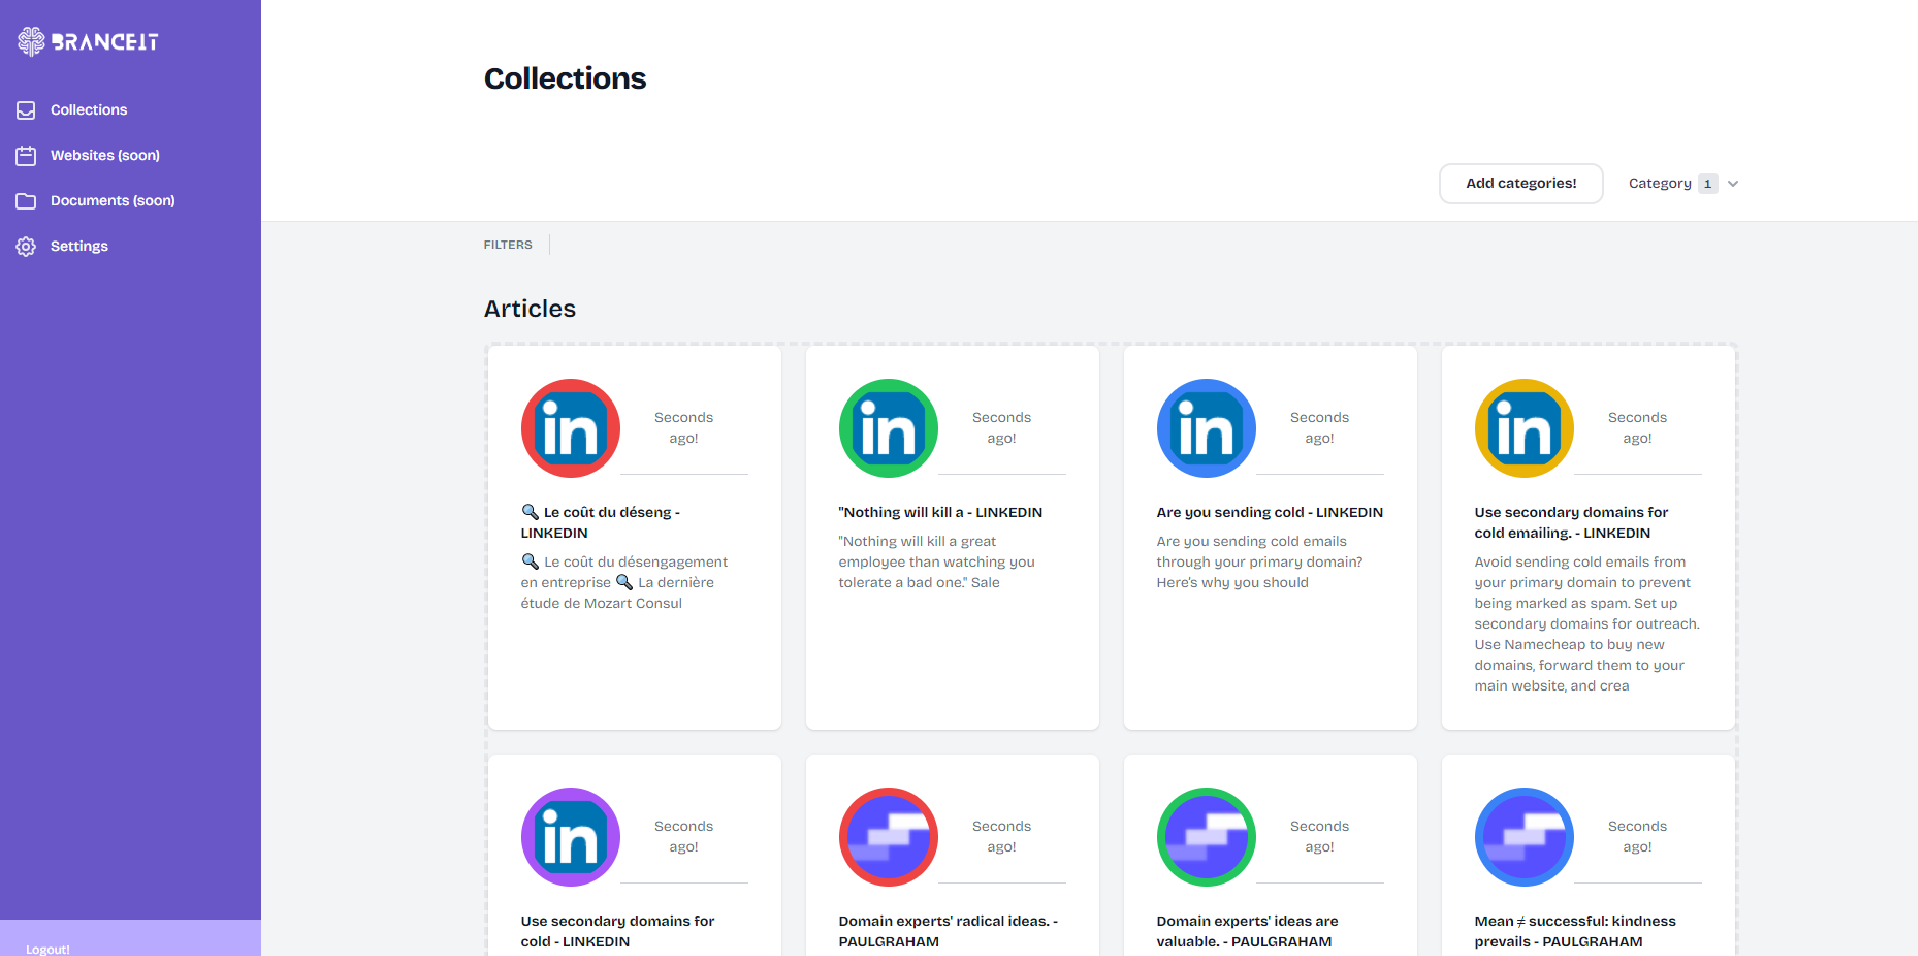Open "Le coût du déseng - LINKEDIN" article title
The height and width of the screenshot is (956, 1918).
600,522
